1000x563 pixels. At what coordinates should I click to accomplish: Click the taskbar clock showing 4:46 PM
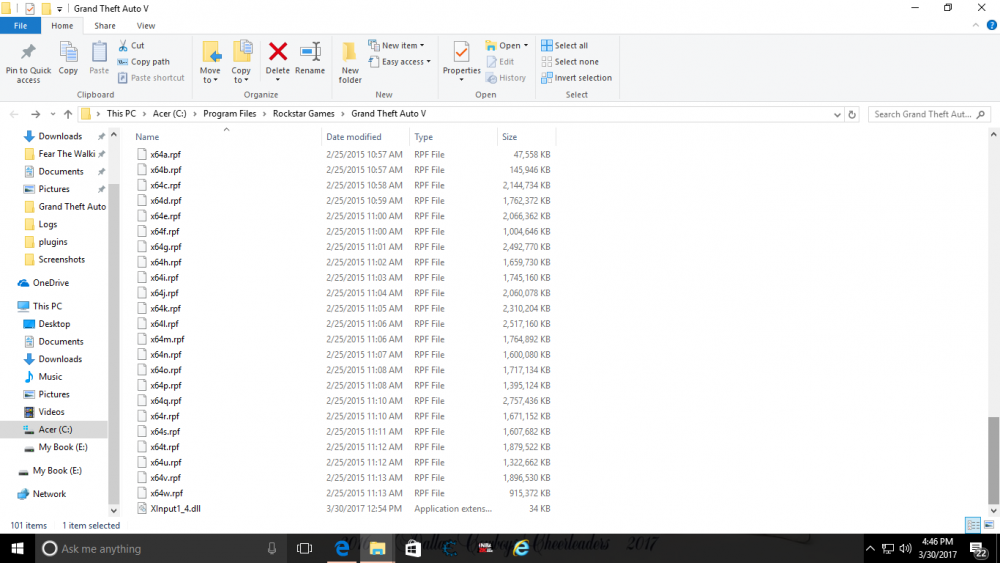click(938, 548)
